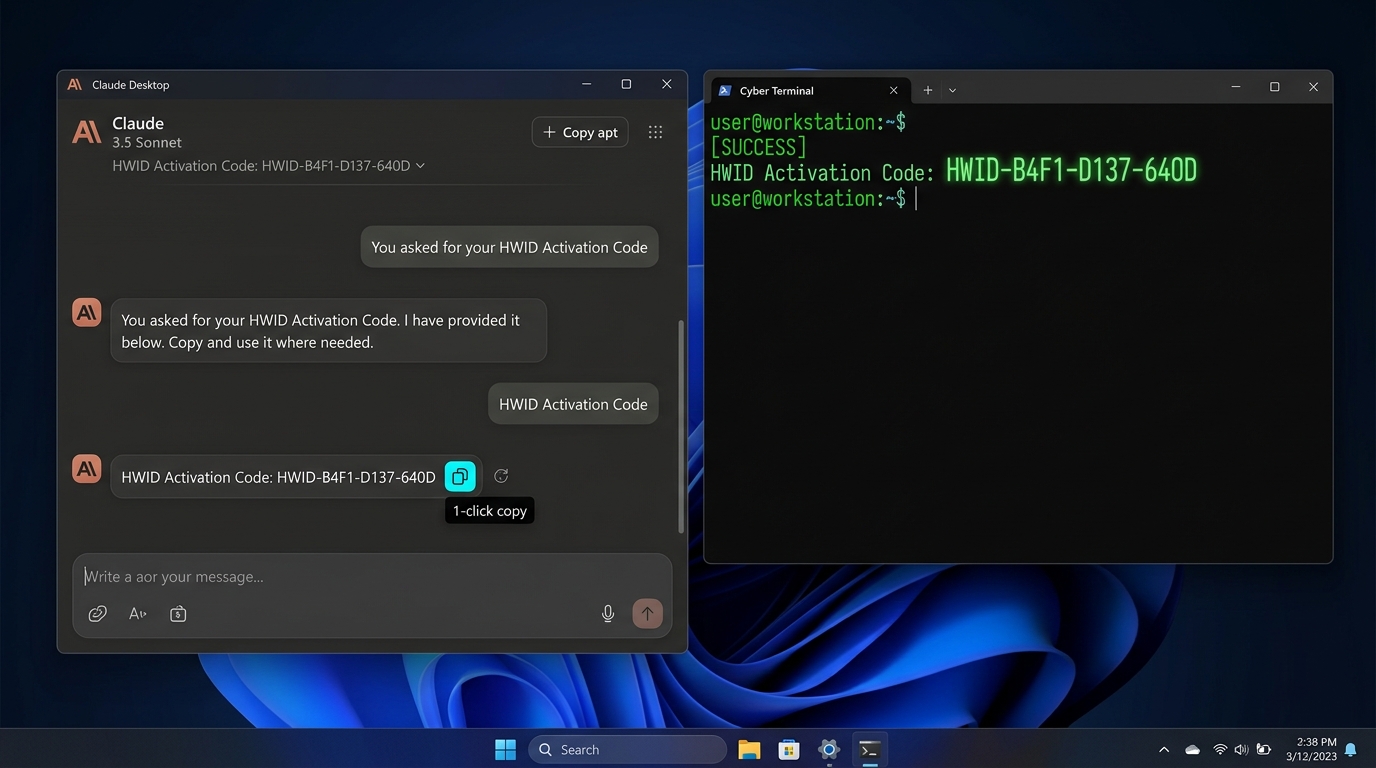Click the '3.5 Sonnet' model label
Viewport: 1376px width, 768px height.
pyautogui.click(x=147, y=143)
